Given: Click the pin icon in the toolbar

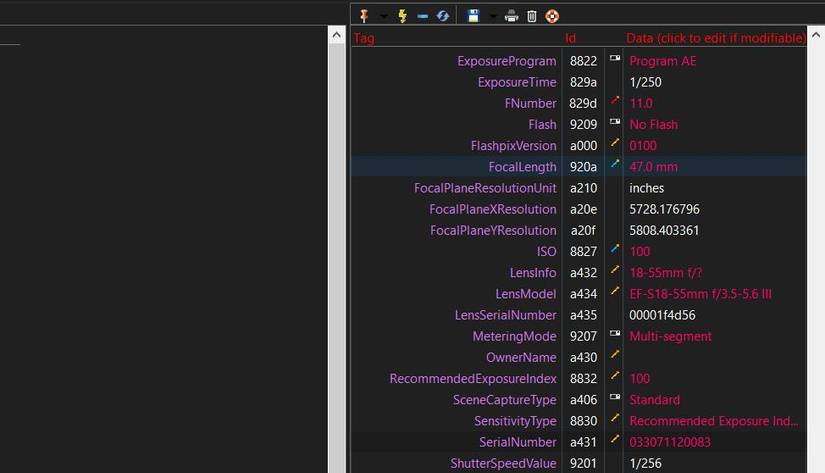Looking at the screenshot, I should coord(364,16).
